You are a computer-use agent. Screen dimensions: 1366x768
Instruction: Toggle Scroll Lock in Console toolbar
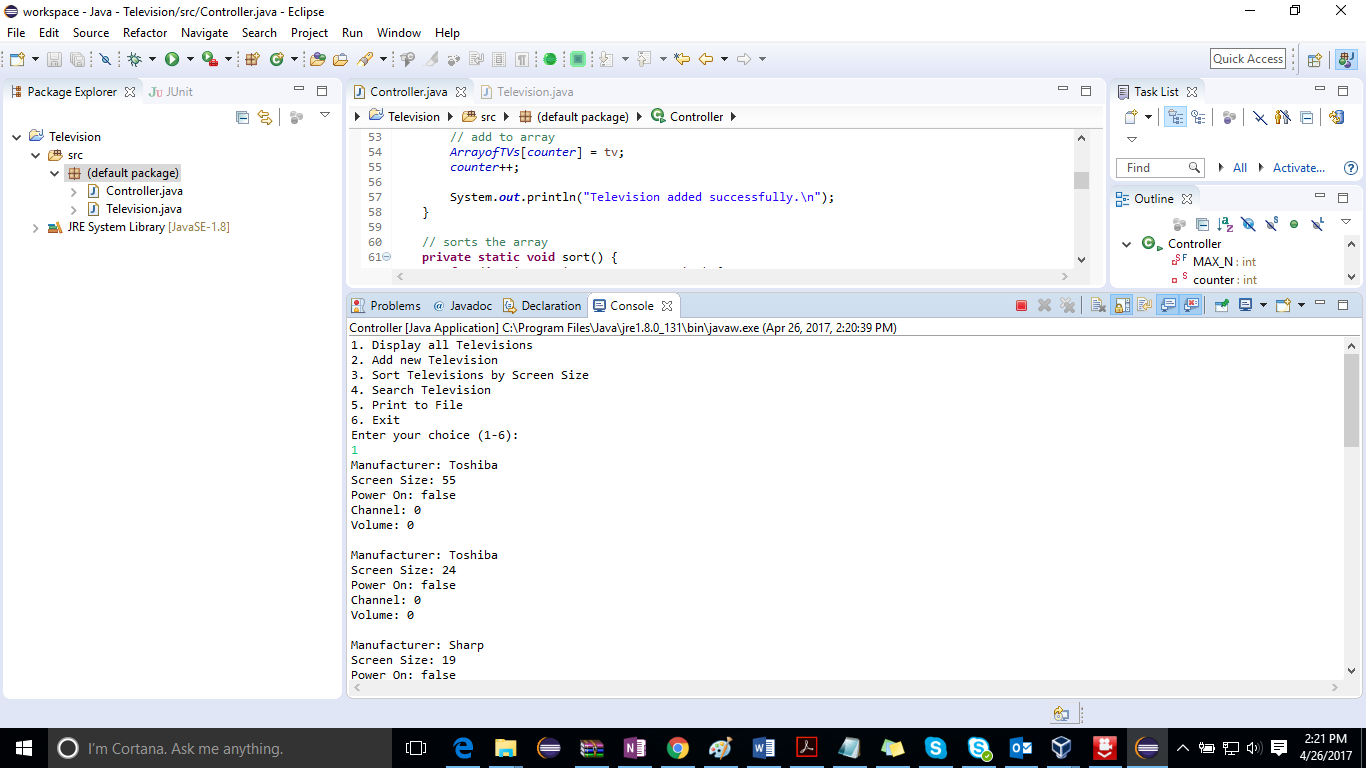[1121, 306]
